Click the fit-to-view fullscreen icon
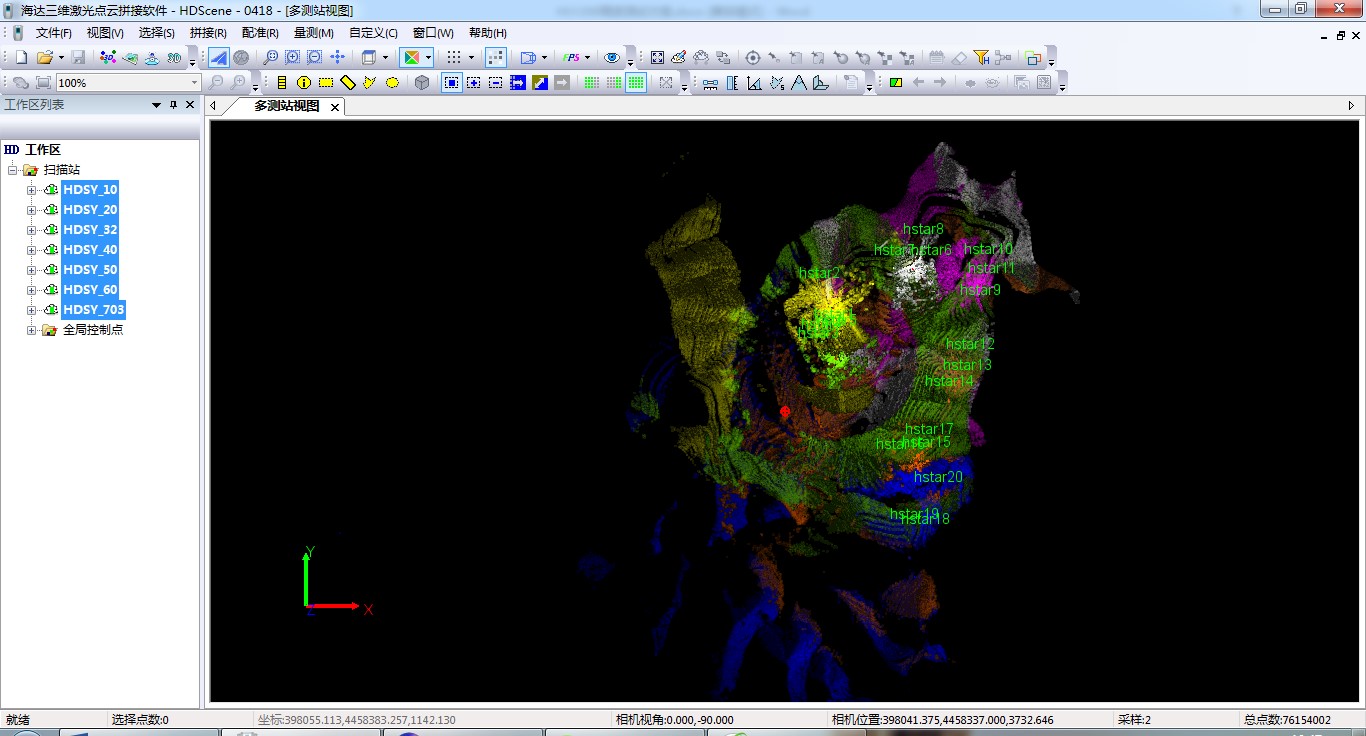 657,58
